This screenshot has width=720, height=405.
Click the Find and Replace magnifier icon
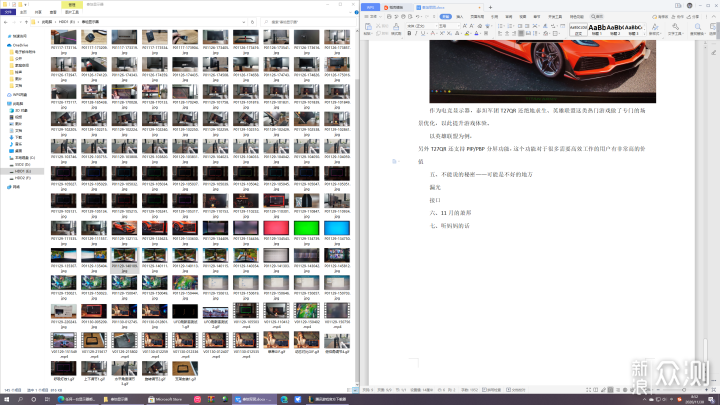tap(698, 27)
